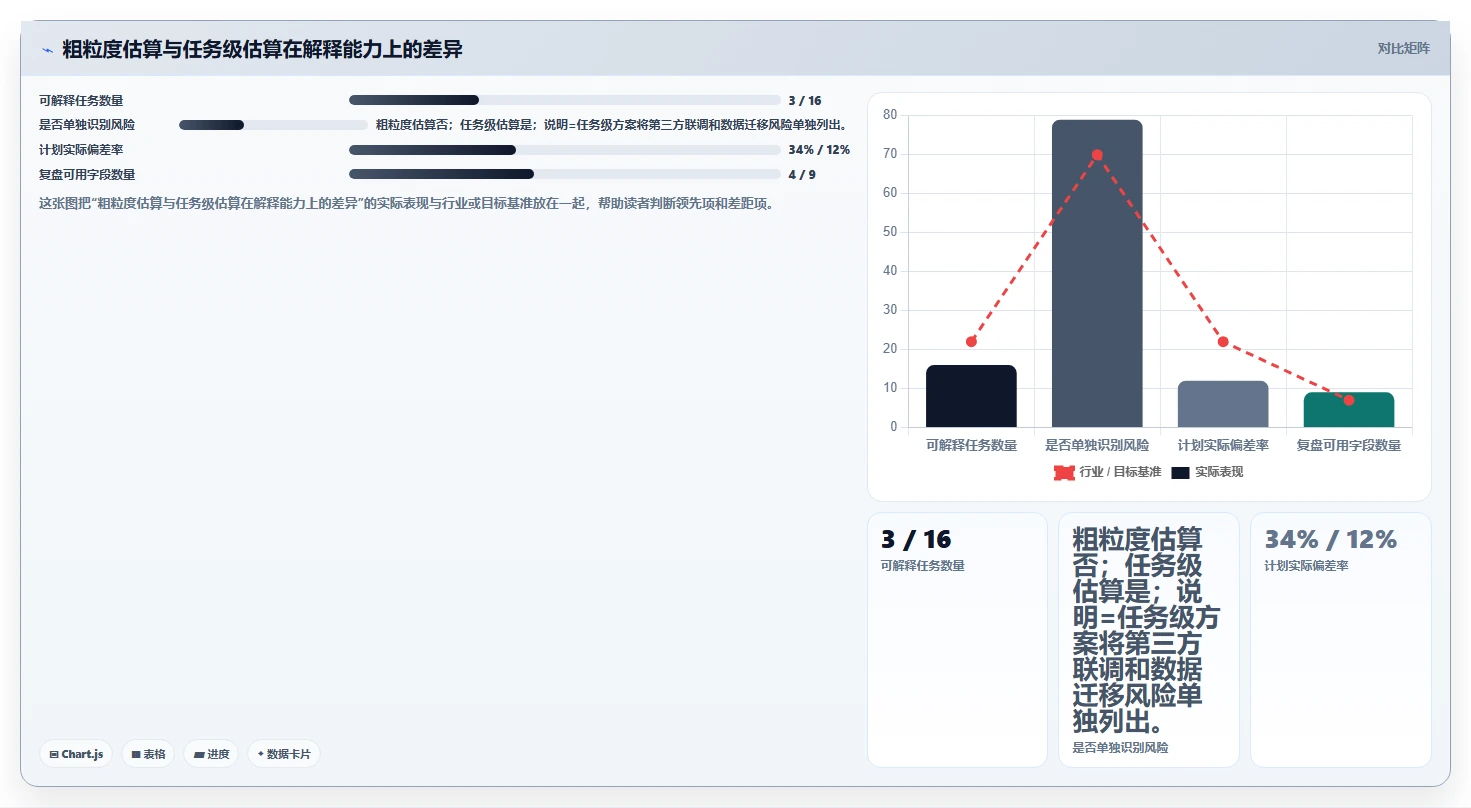Image resolution: width=1471 pixels, height=808 pixels.
Task: Click the 复盘可用字段数量 label in the progress list
Action: [87, 175]
